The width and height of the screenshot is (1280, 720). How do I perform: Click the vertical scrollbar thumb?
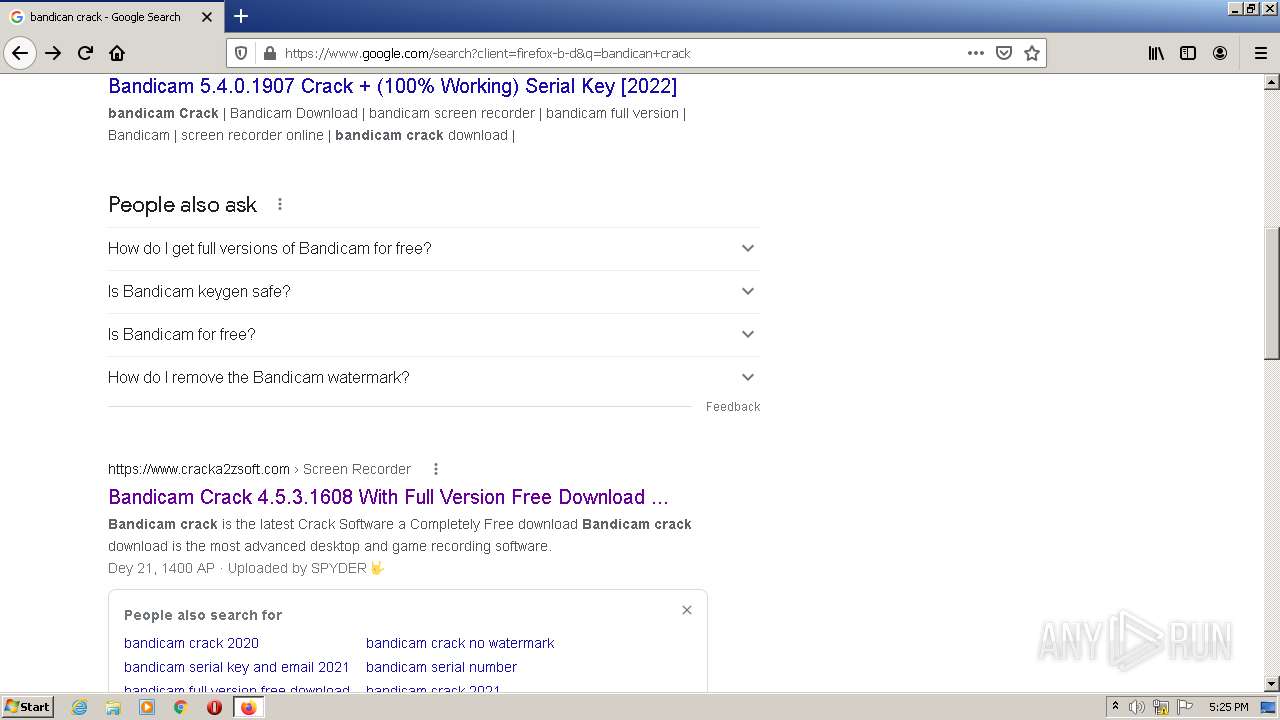pos(1272,293)
